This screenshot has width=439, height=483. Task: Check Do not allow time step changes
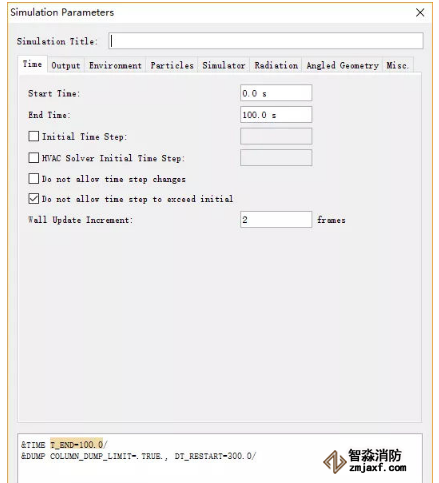tap(34, 179)
